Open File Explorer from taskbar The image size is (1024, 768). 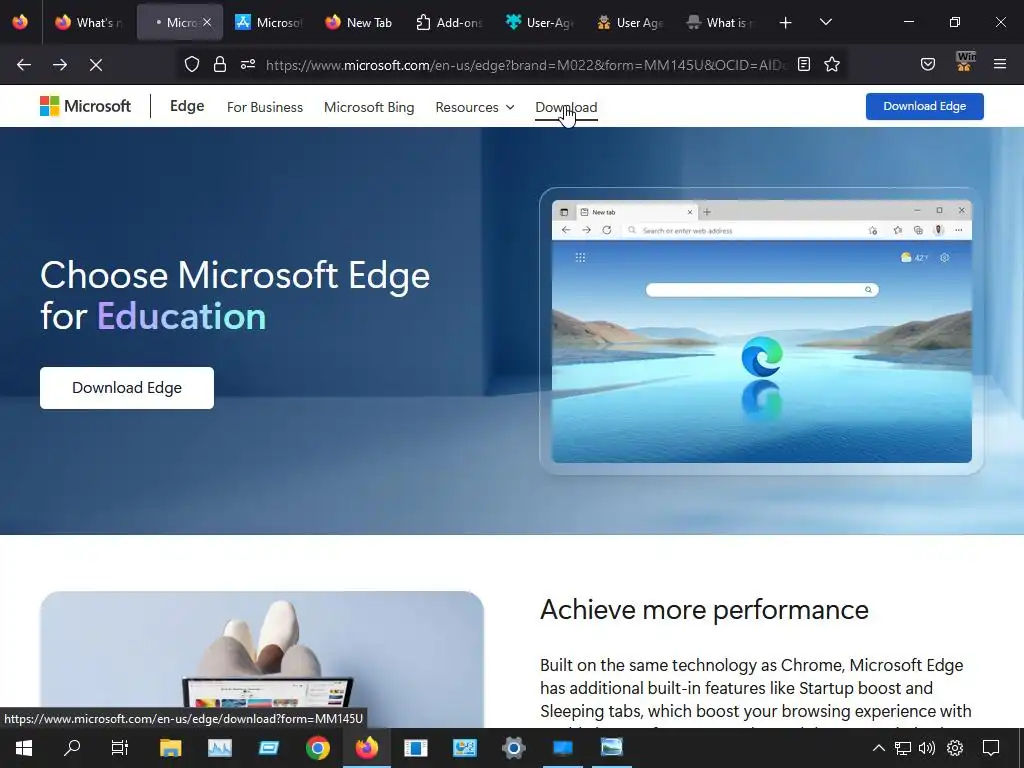(x=170, y=748)
